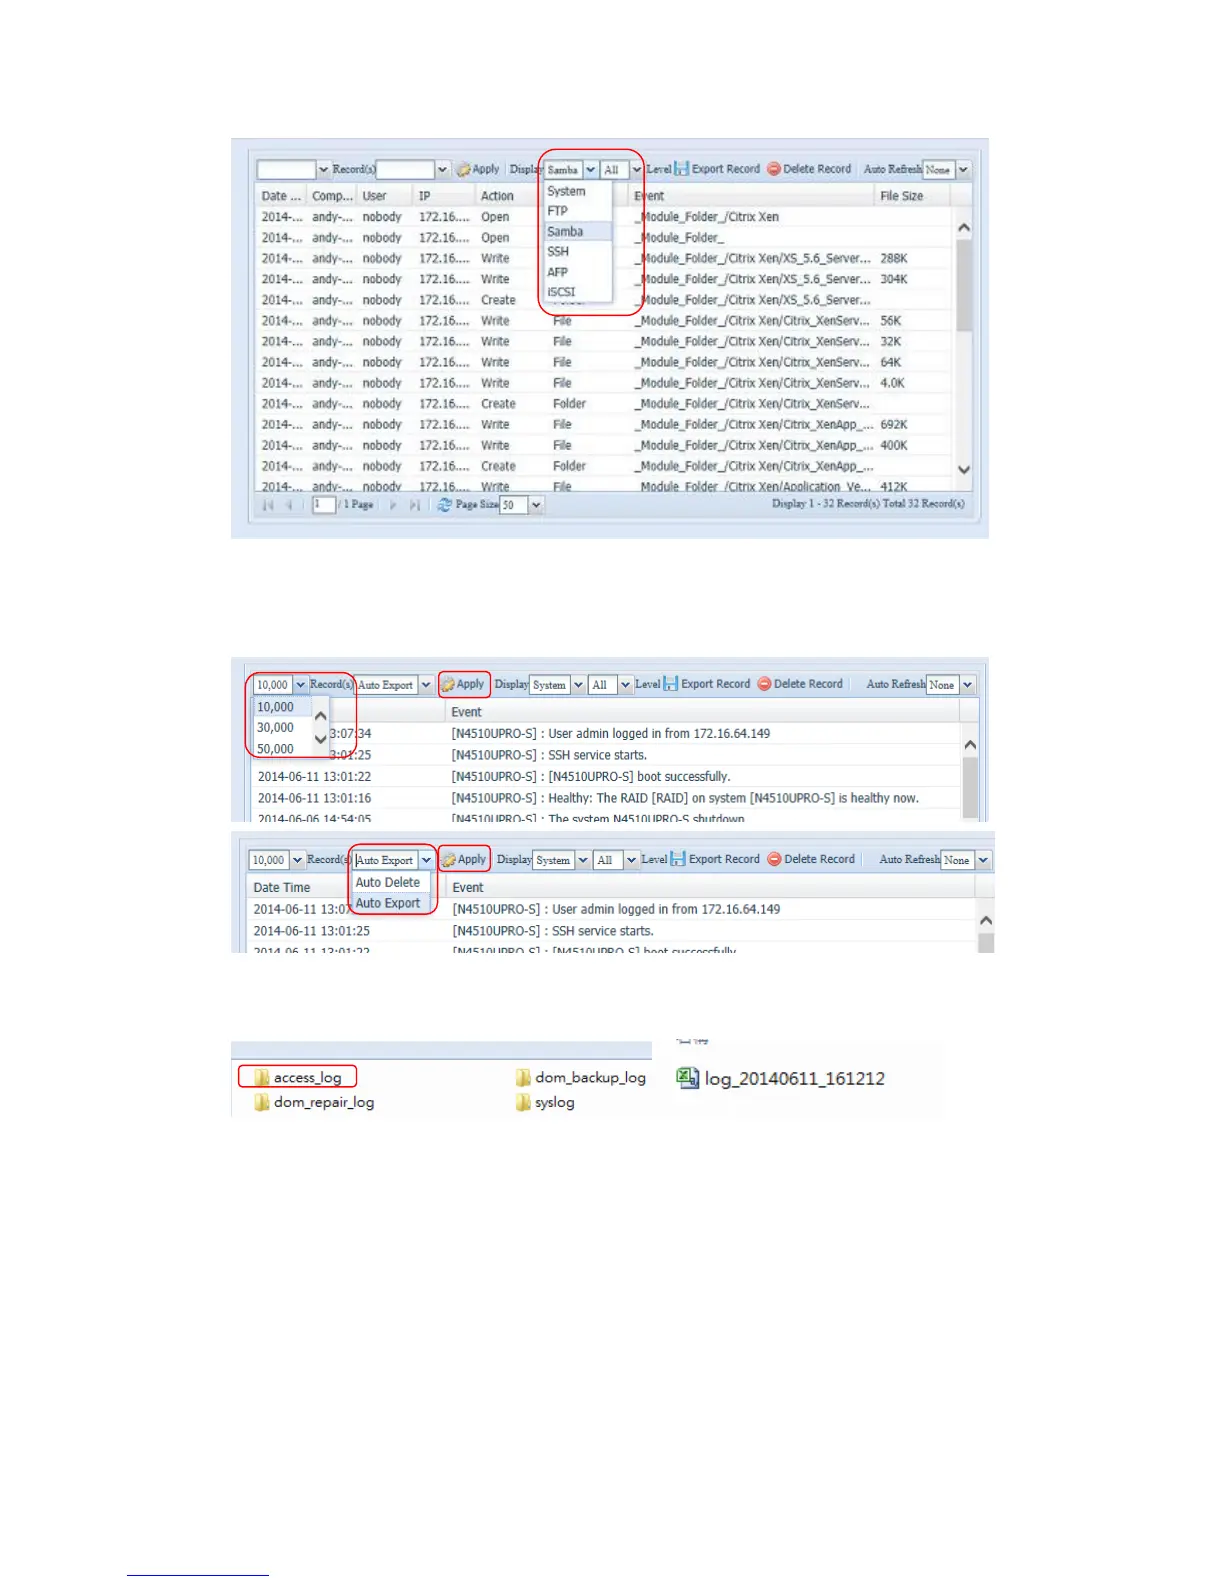Image resolution: width=1224 pixels, height=1584 pixels.
Task: Sort by the User column header
Action: (x=385, y=196)
